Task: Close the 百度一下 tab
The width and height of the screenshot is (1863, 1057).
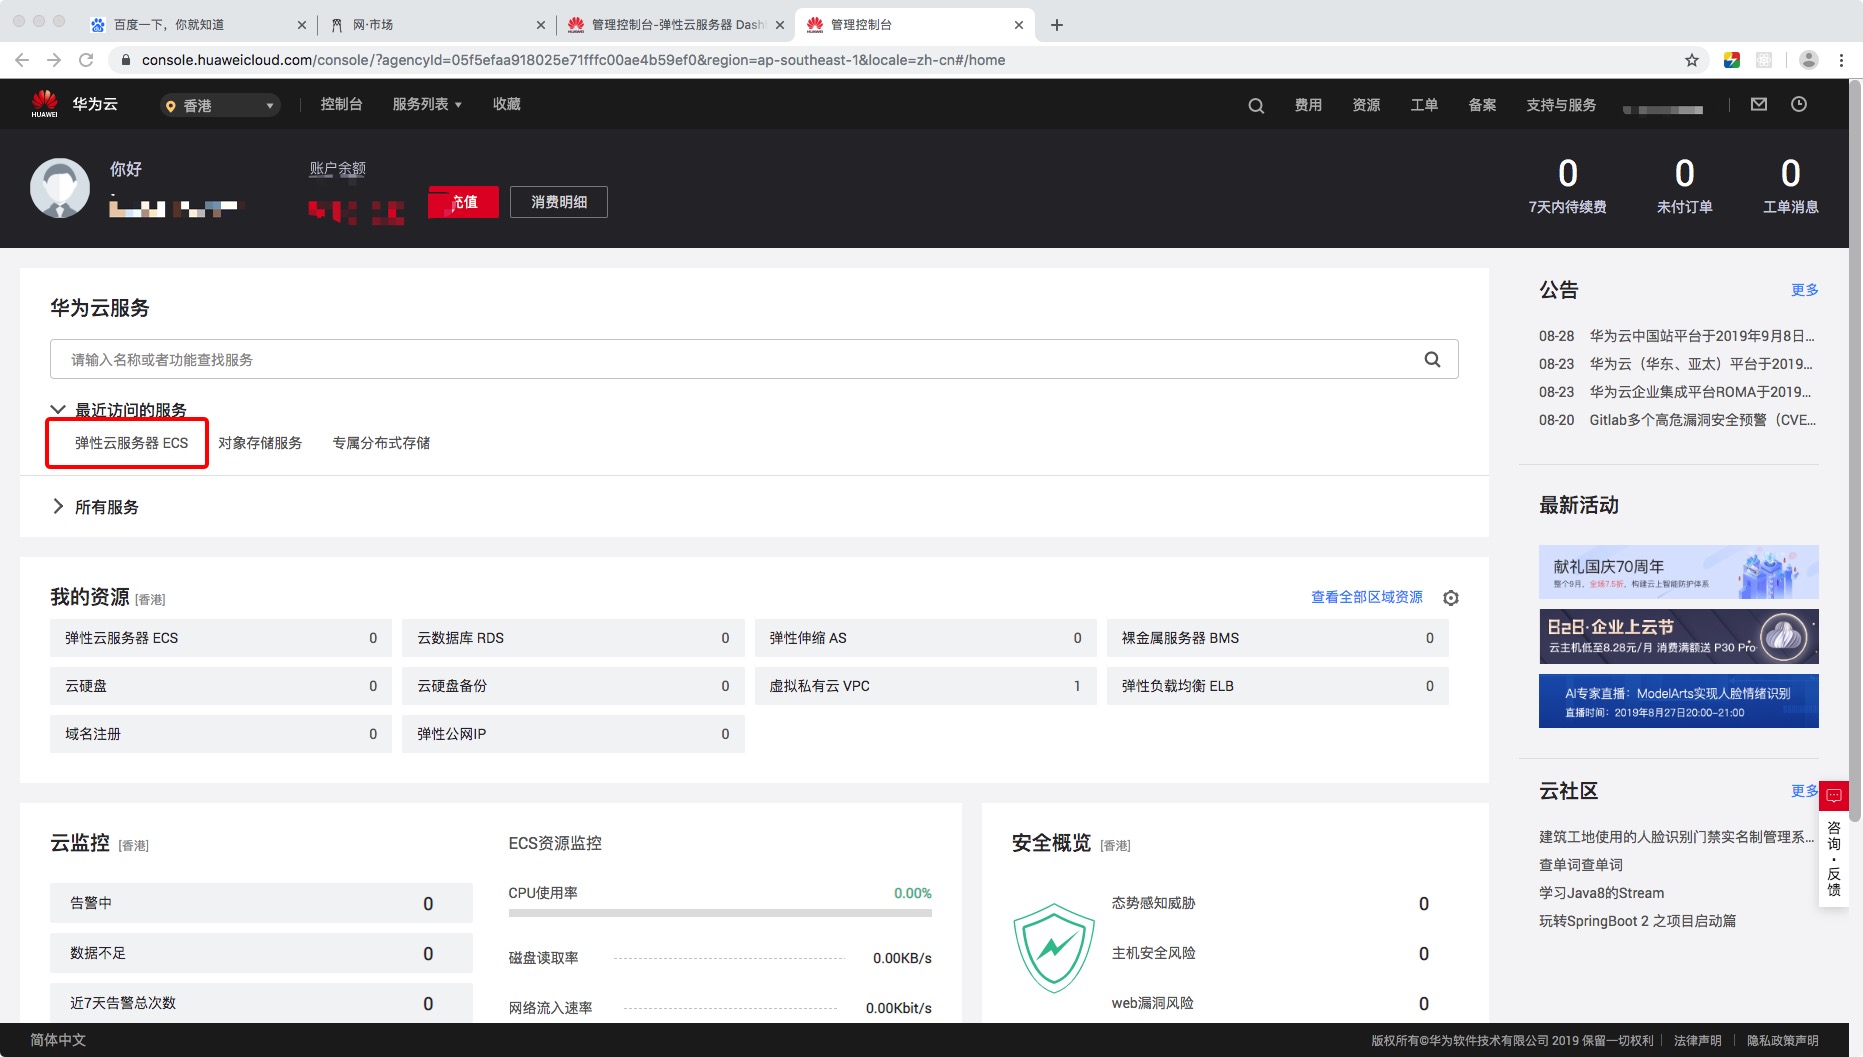Action: point(302,25)
